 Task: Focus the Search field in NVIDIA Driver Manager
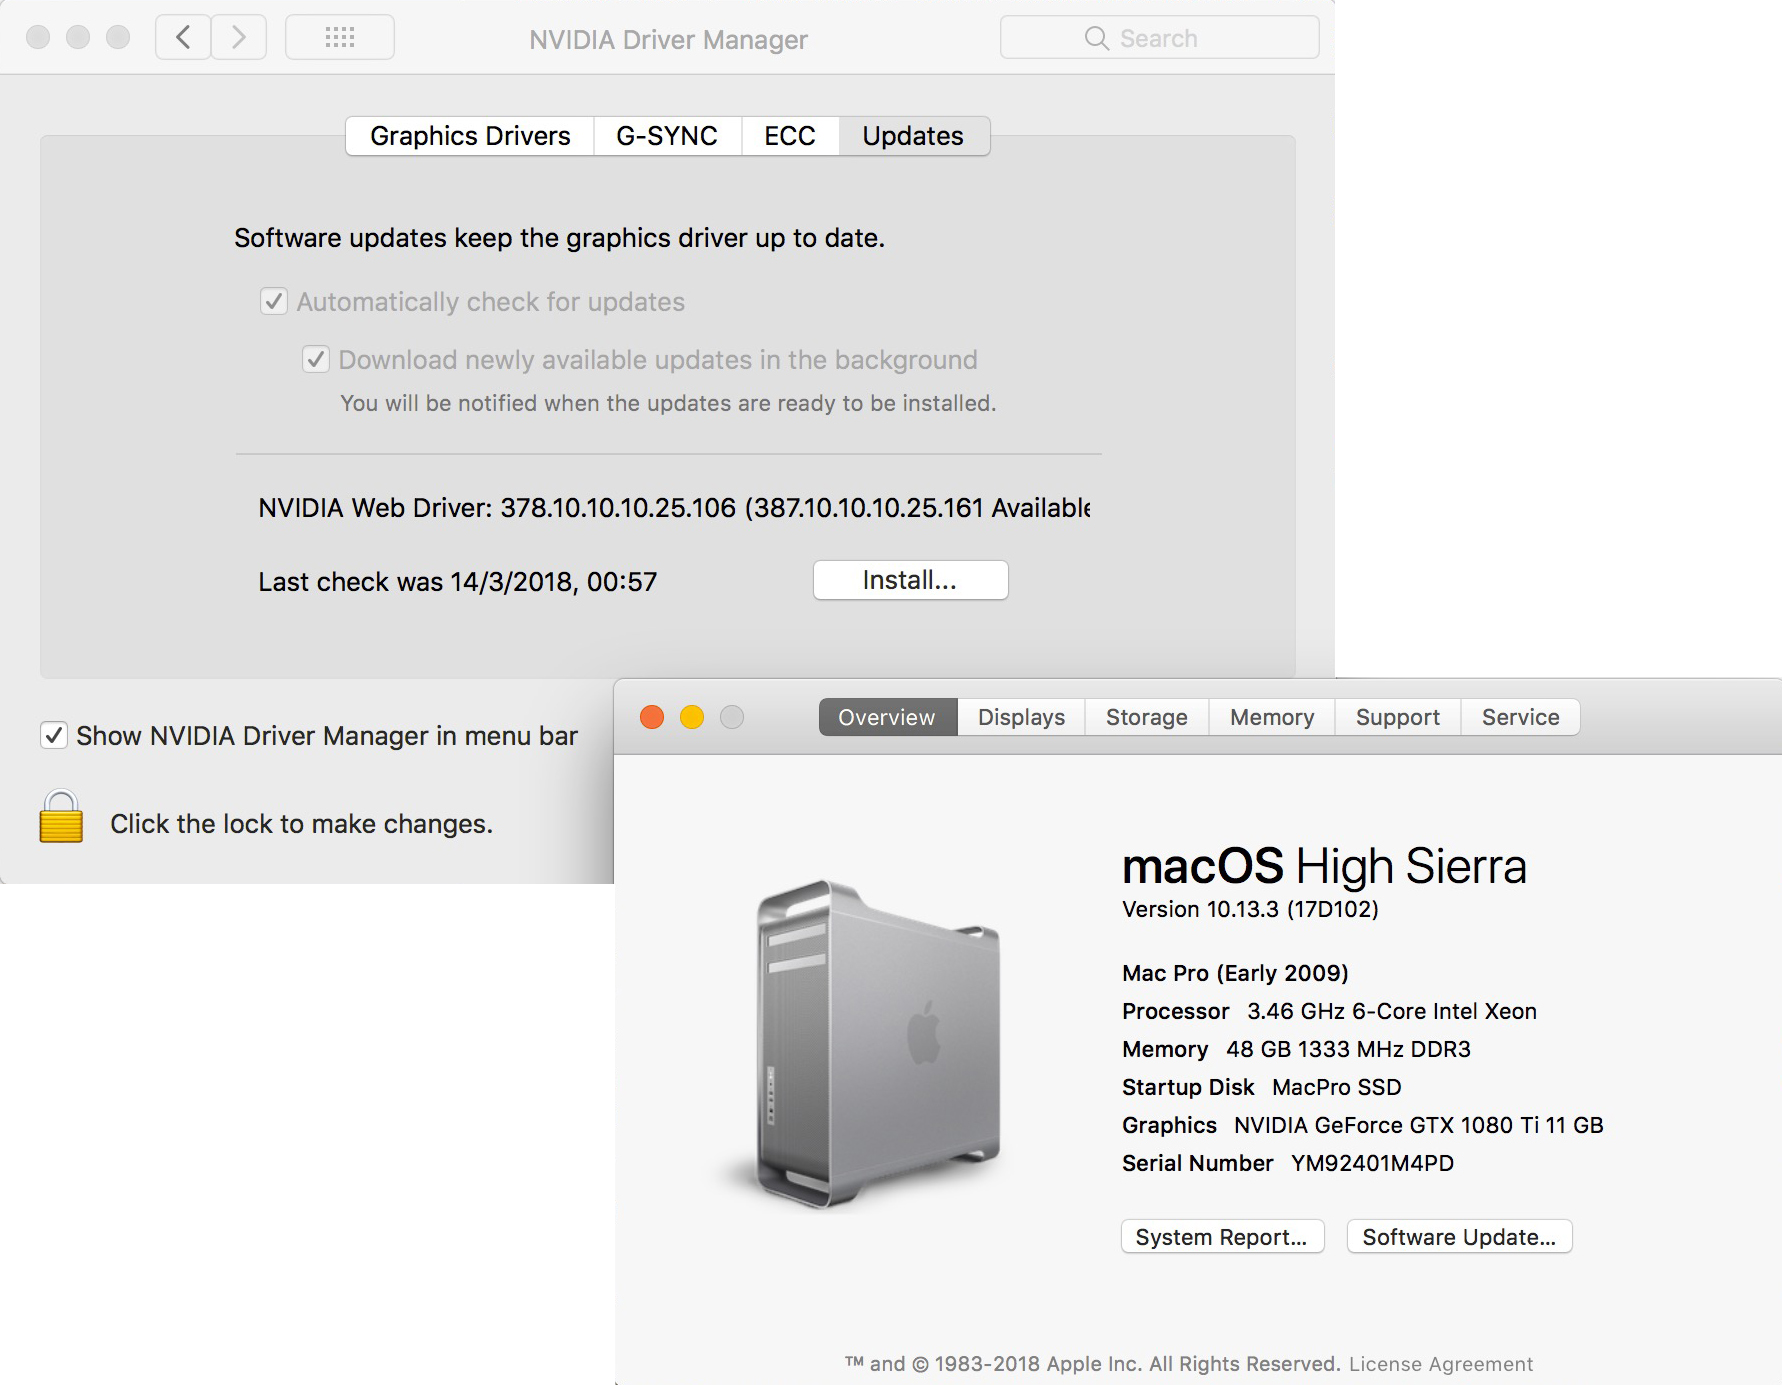[x=1159, y=38]
